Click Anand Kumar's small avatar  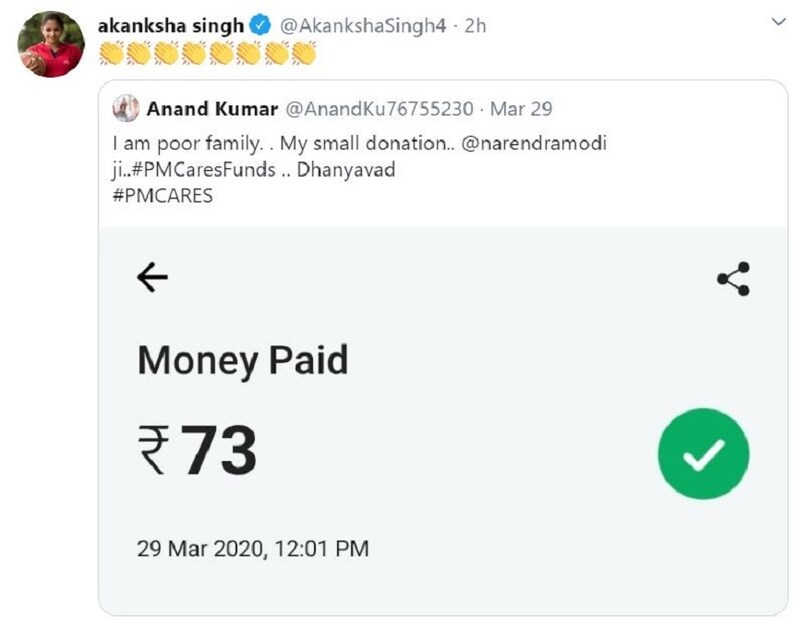(x=126, y=108)
